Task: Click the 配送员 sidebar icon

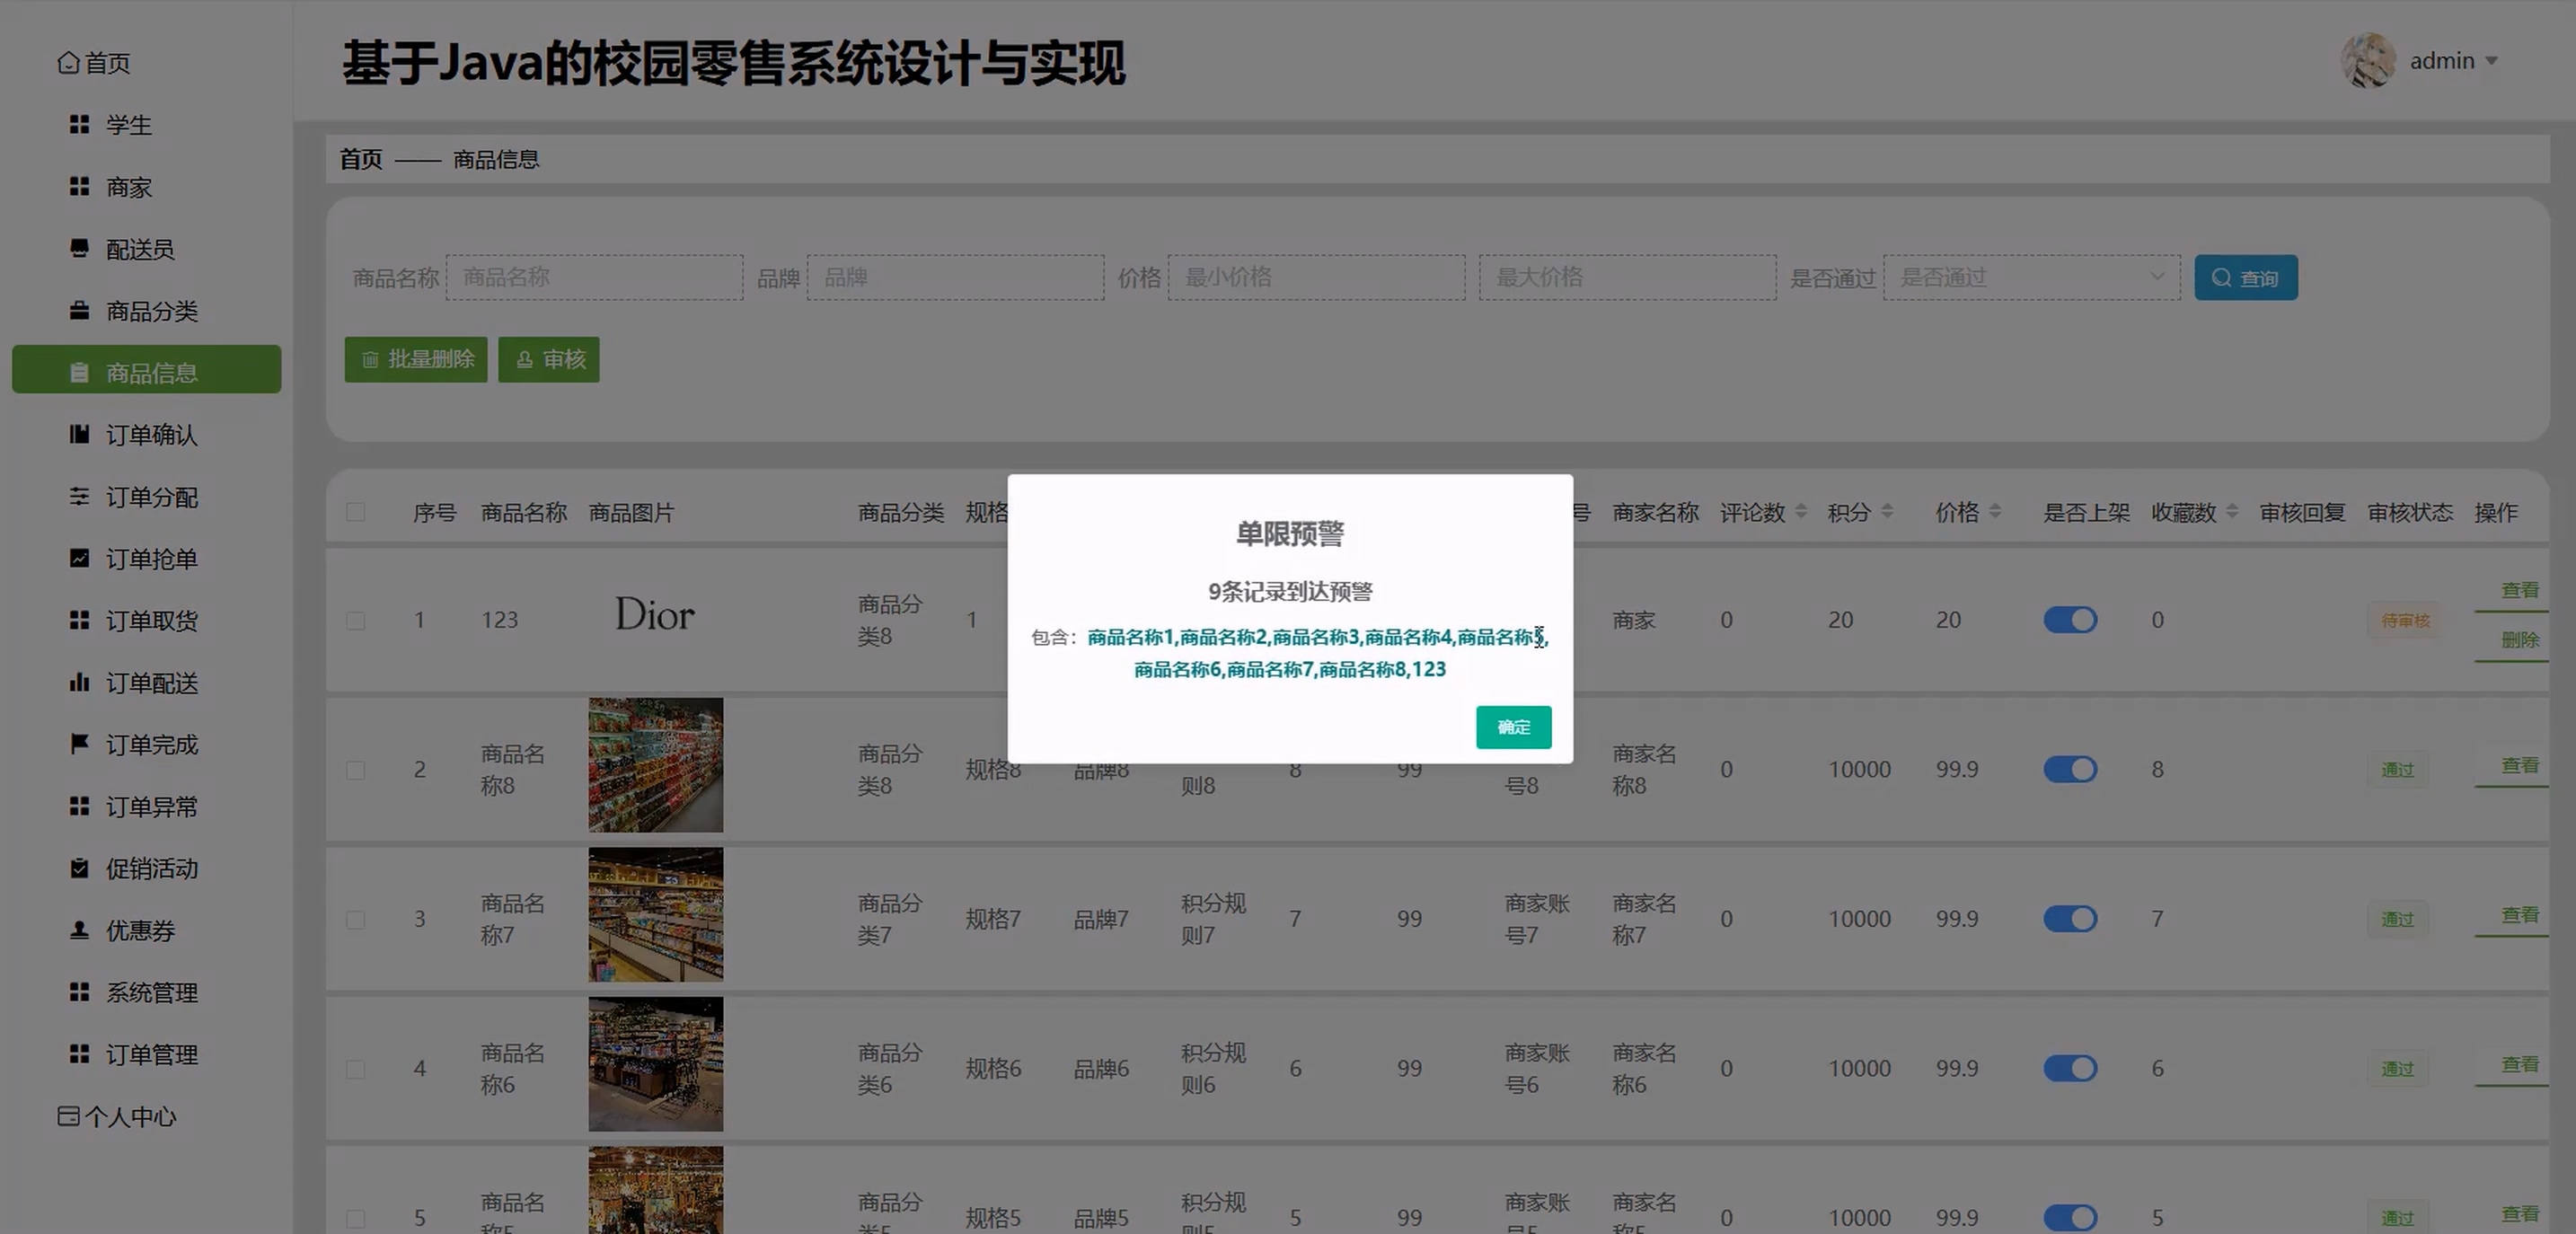Action: tap(79, 248)
